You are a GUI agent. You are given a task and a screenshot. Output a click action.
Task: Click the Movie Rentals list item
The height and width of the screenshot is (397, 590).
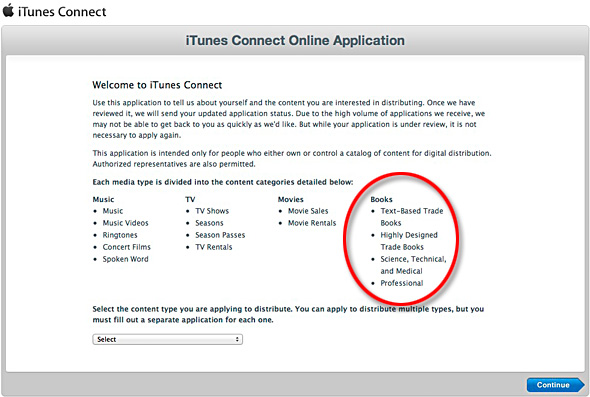pos(312,223)
